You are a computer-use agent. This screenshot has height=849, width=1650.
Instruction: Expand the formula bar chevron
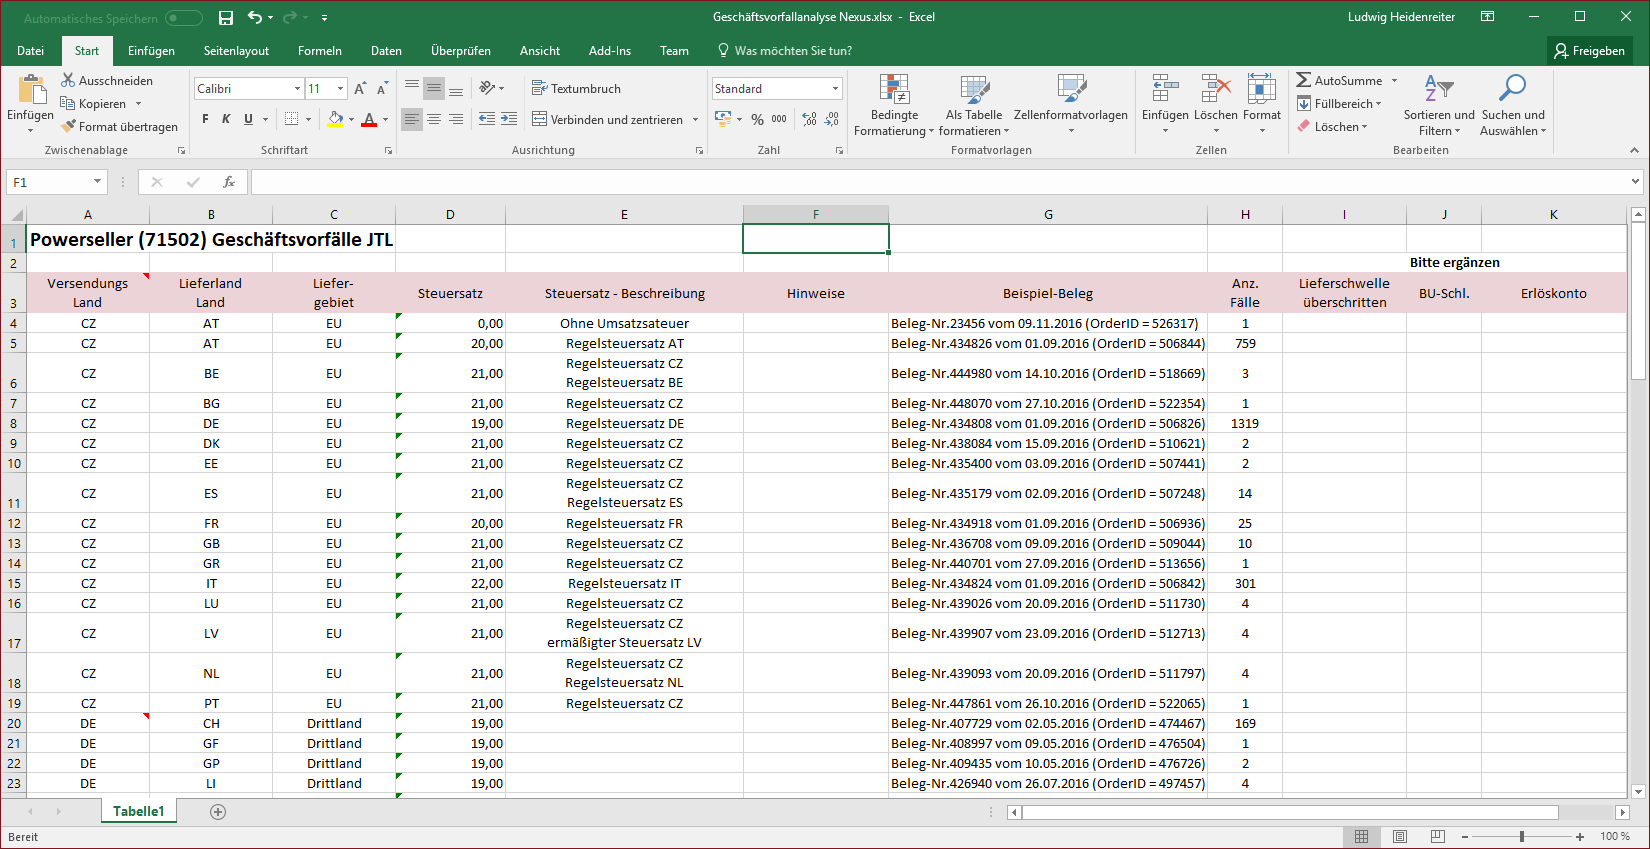[1635, 181]
